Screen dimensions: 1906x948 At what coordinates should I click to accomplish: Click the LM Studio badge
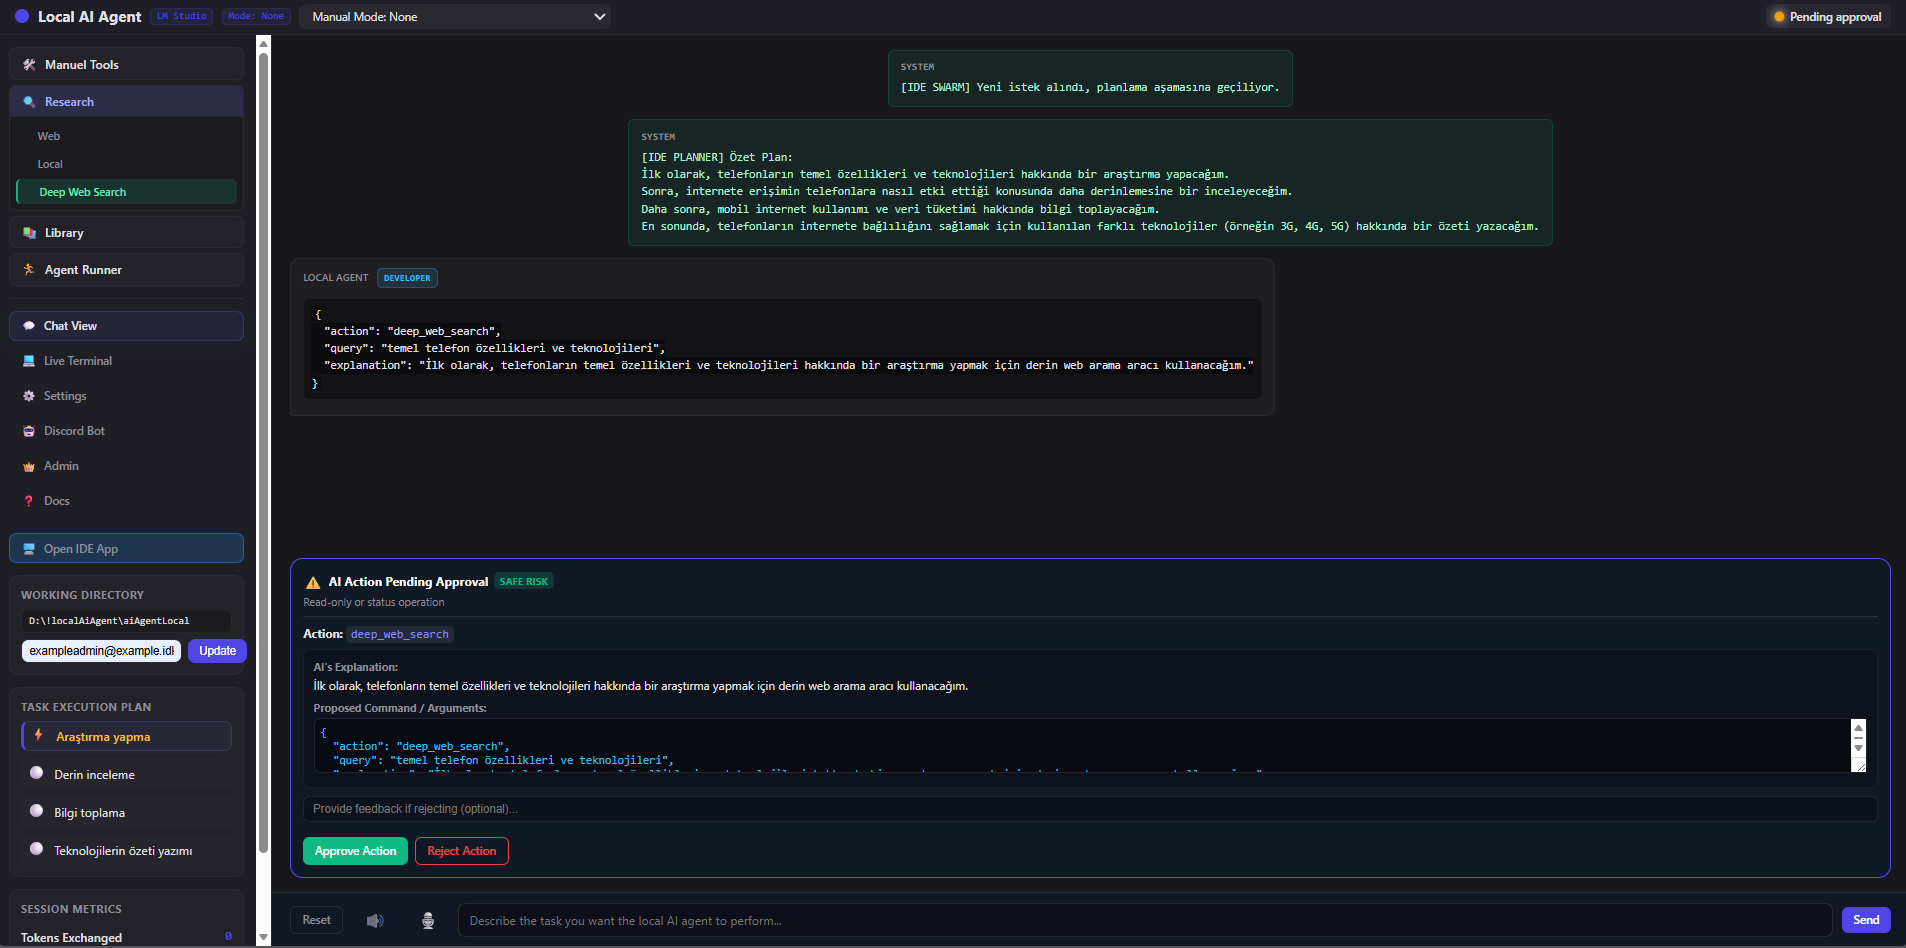(x=182, y=16)
